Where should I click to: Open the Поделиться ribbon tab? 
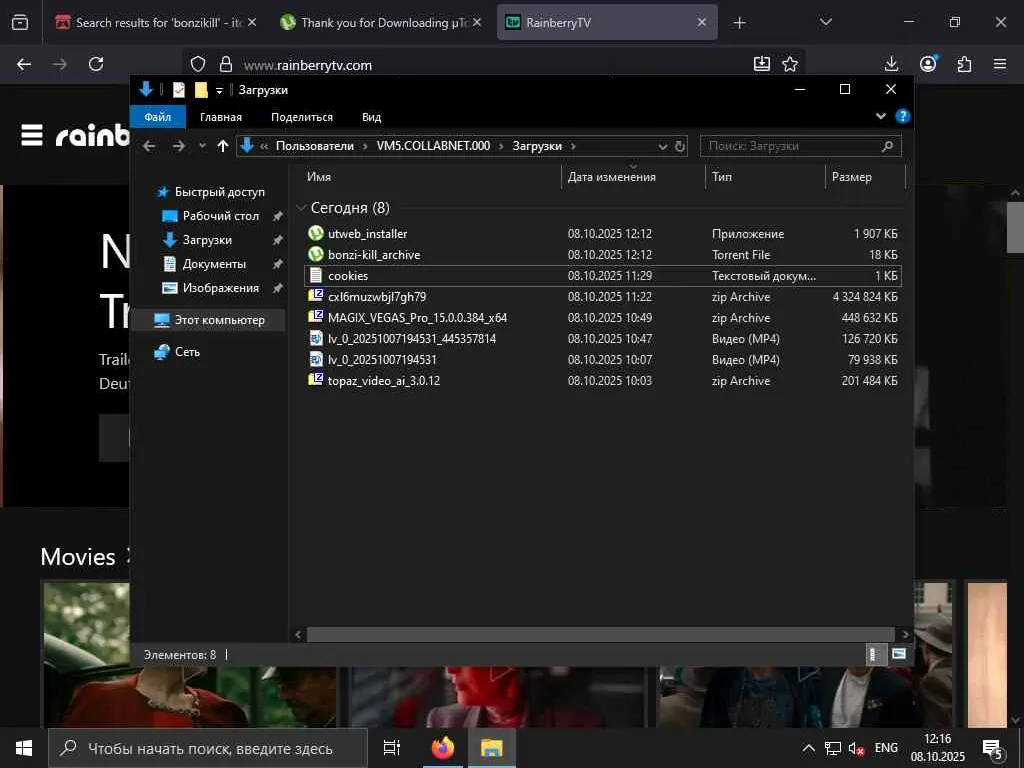pyautogui.click(x=302, y=117)
